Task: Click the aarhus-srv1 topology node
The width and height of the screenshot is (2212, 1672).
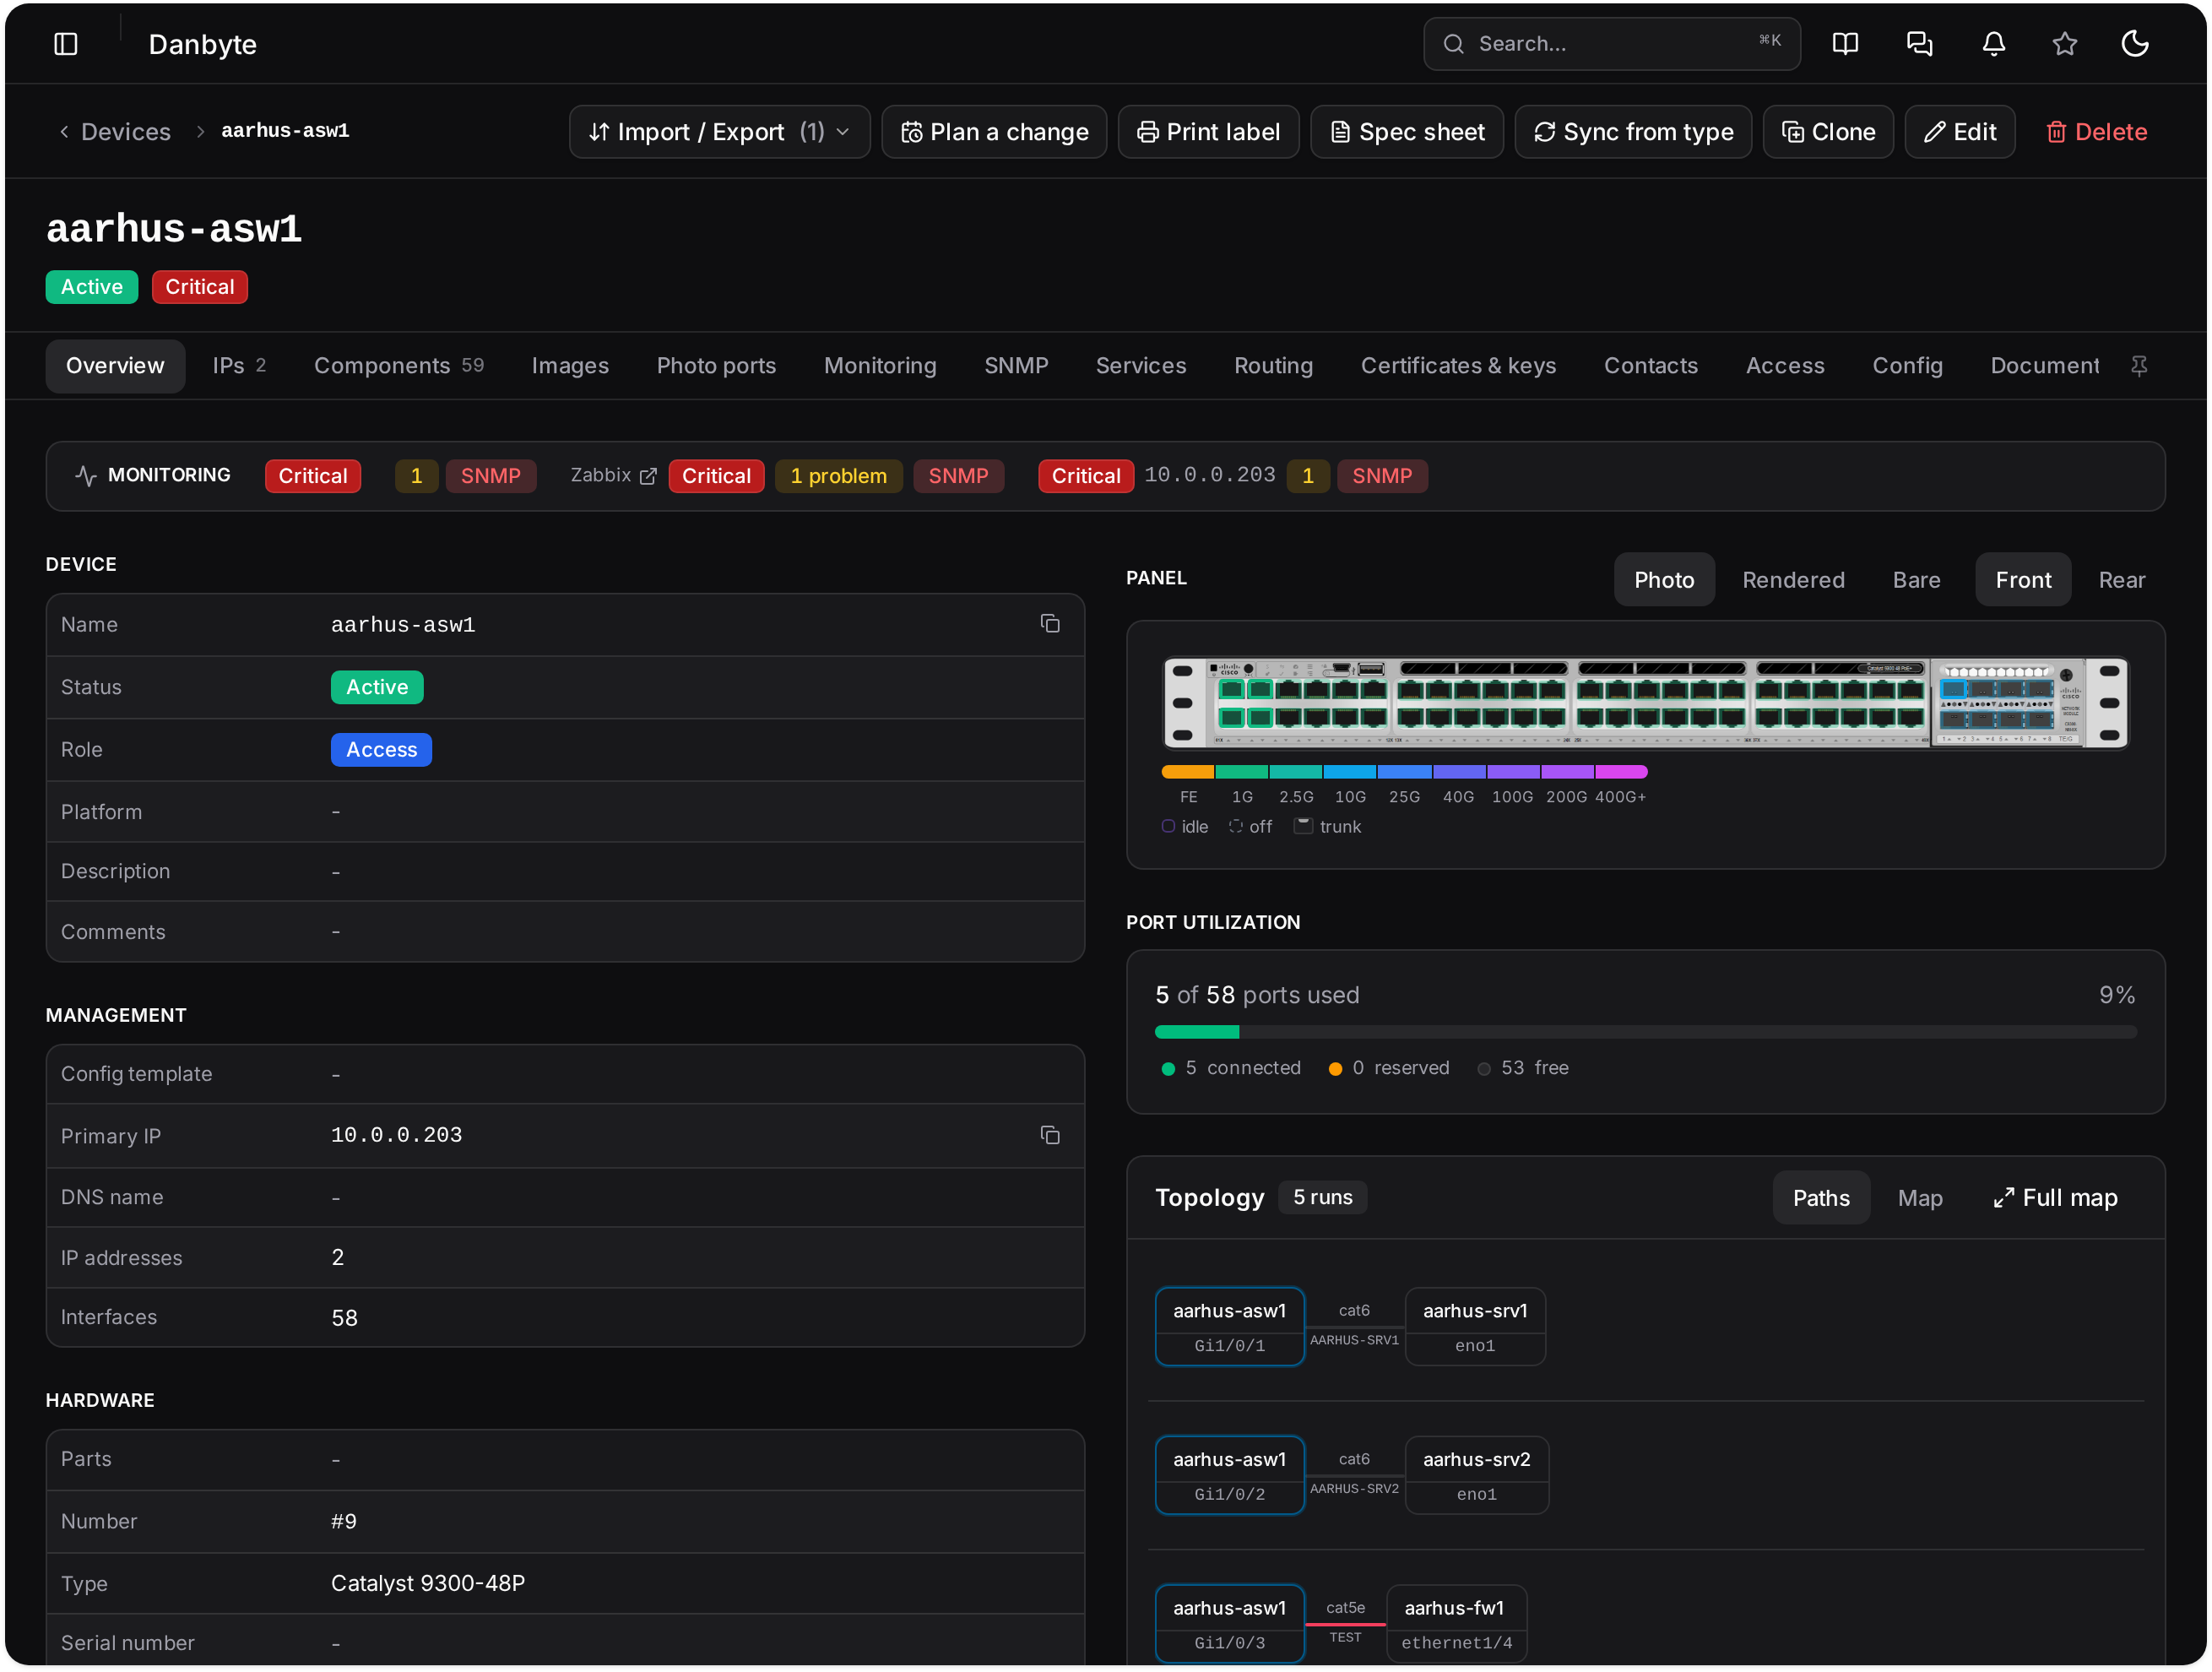Action: pos(1475,1327)
